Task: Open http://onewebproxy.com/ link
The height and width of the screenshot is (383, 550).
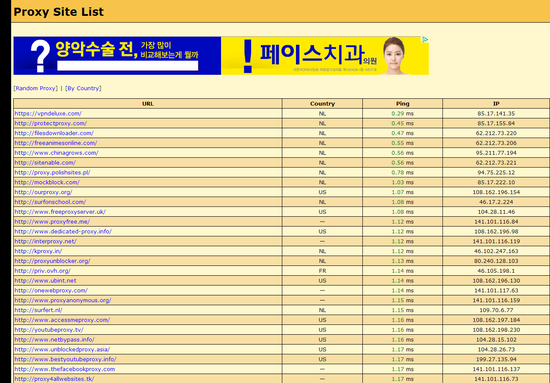Action: point(51,290)
